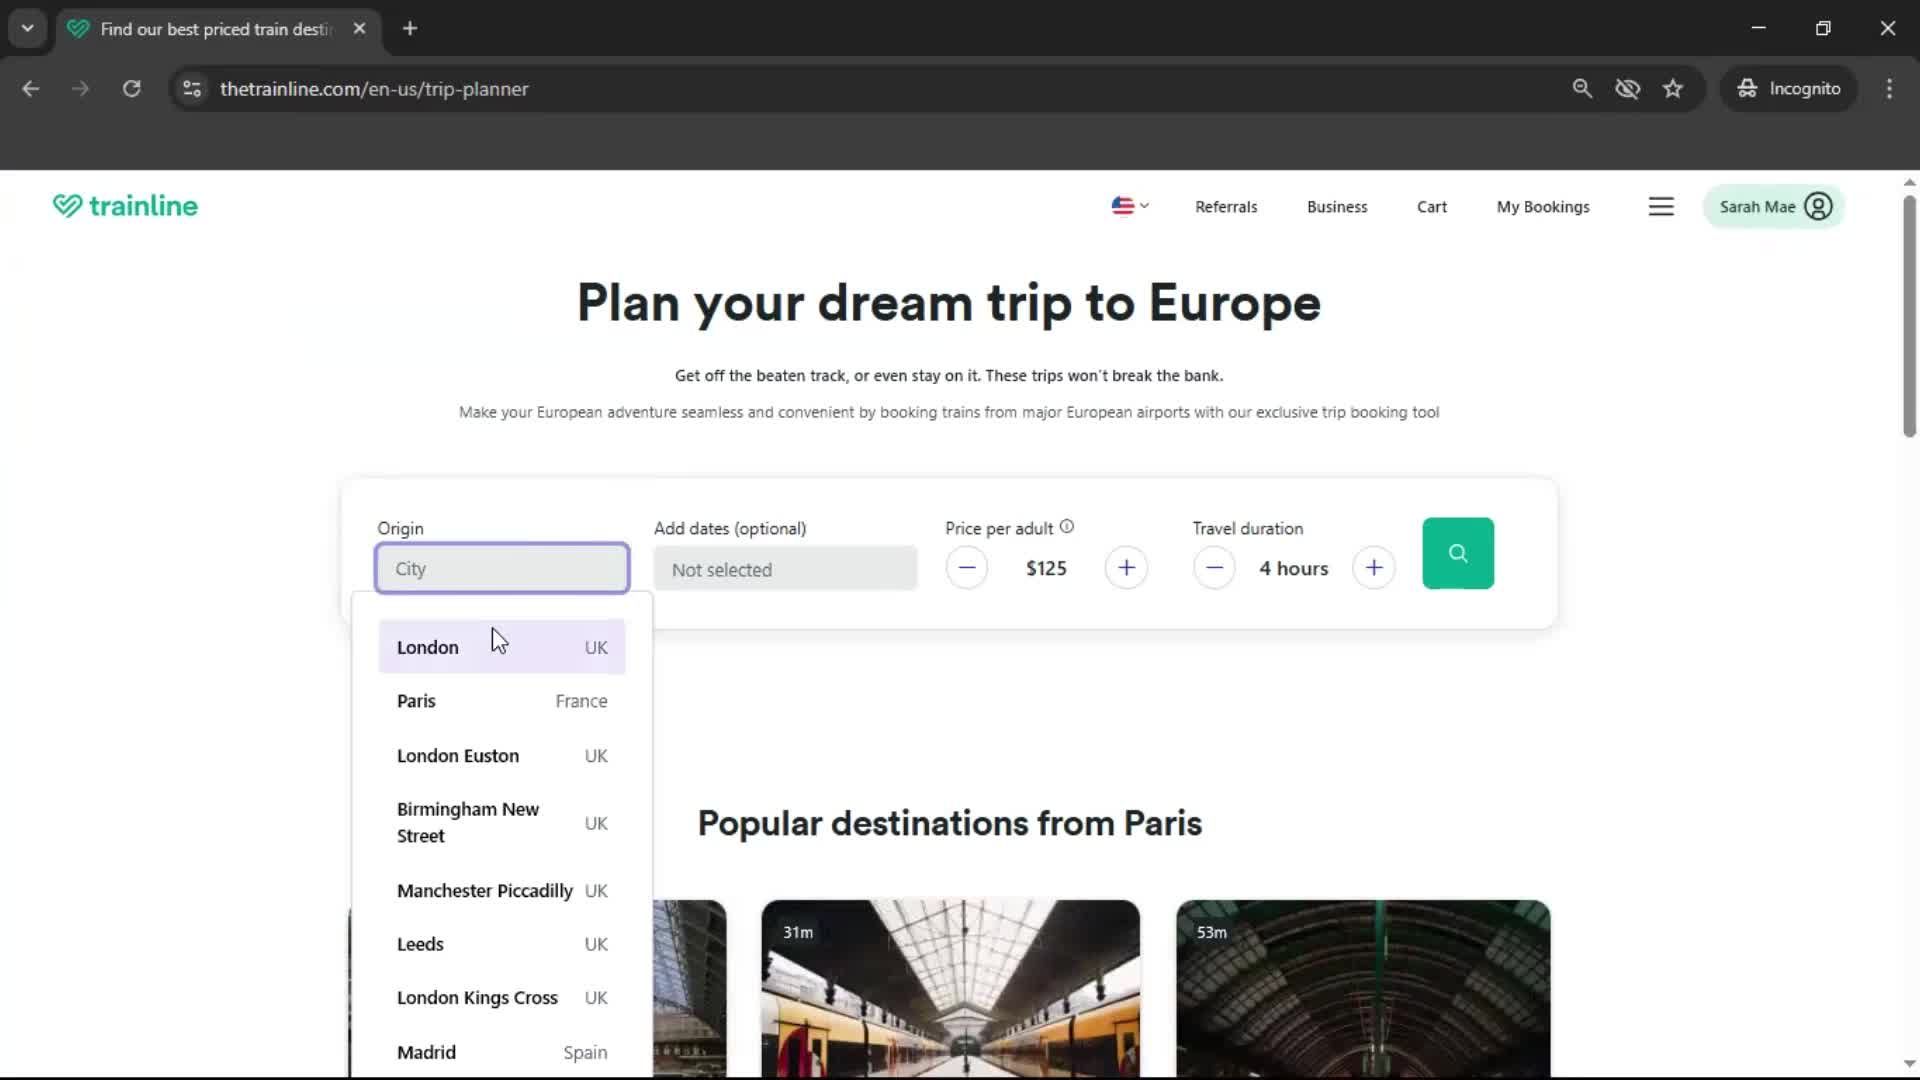Click the Trainline logo

[x=124, y=206]
